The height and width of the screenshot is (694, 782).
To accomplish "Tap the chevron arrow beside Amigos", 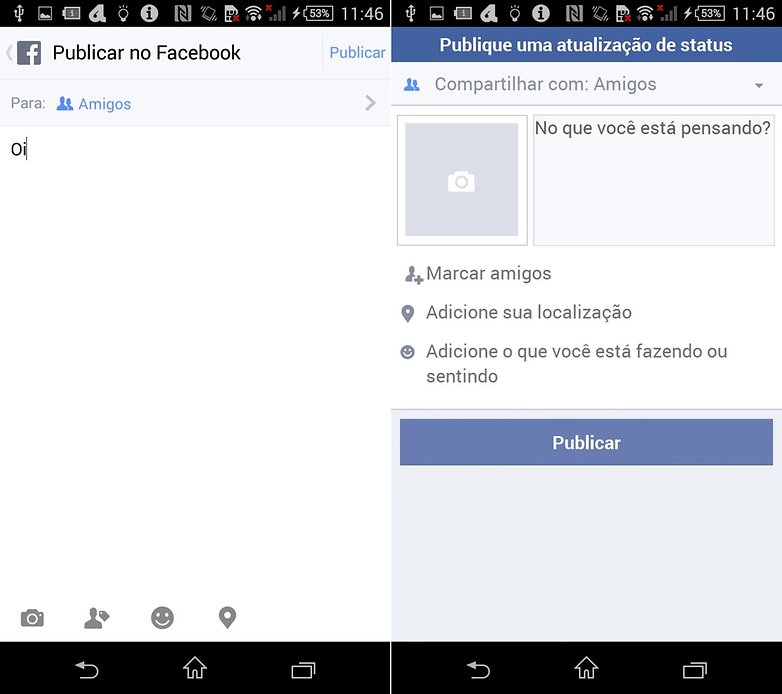I will tap(370, 103).
